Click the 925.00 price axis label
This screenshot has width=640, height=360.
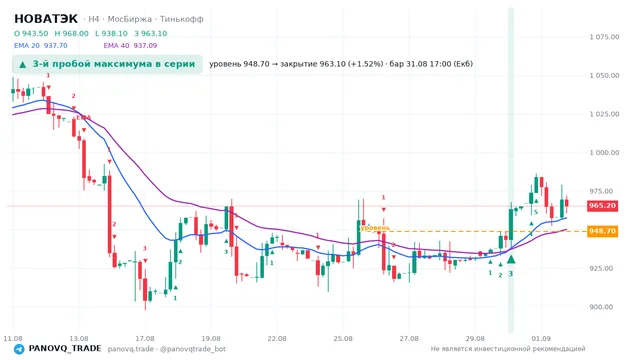click(601, 269)
